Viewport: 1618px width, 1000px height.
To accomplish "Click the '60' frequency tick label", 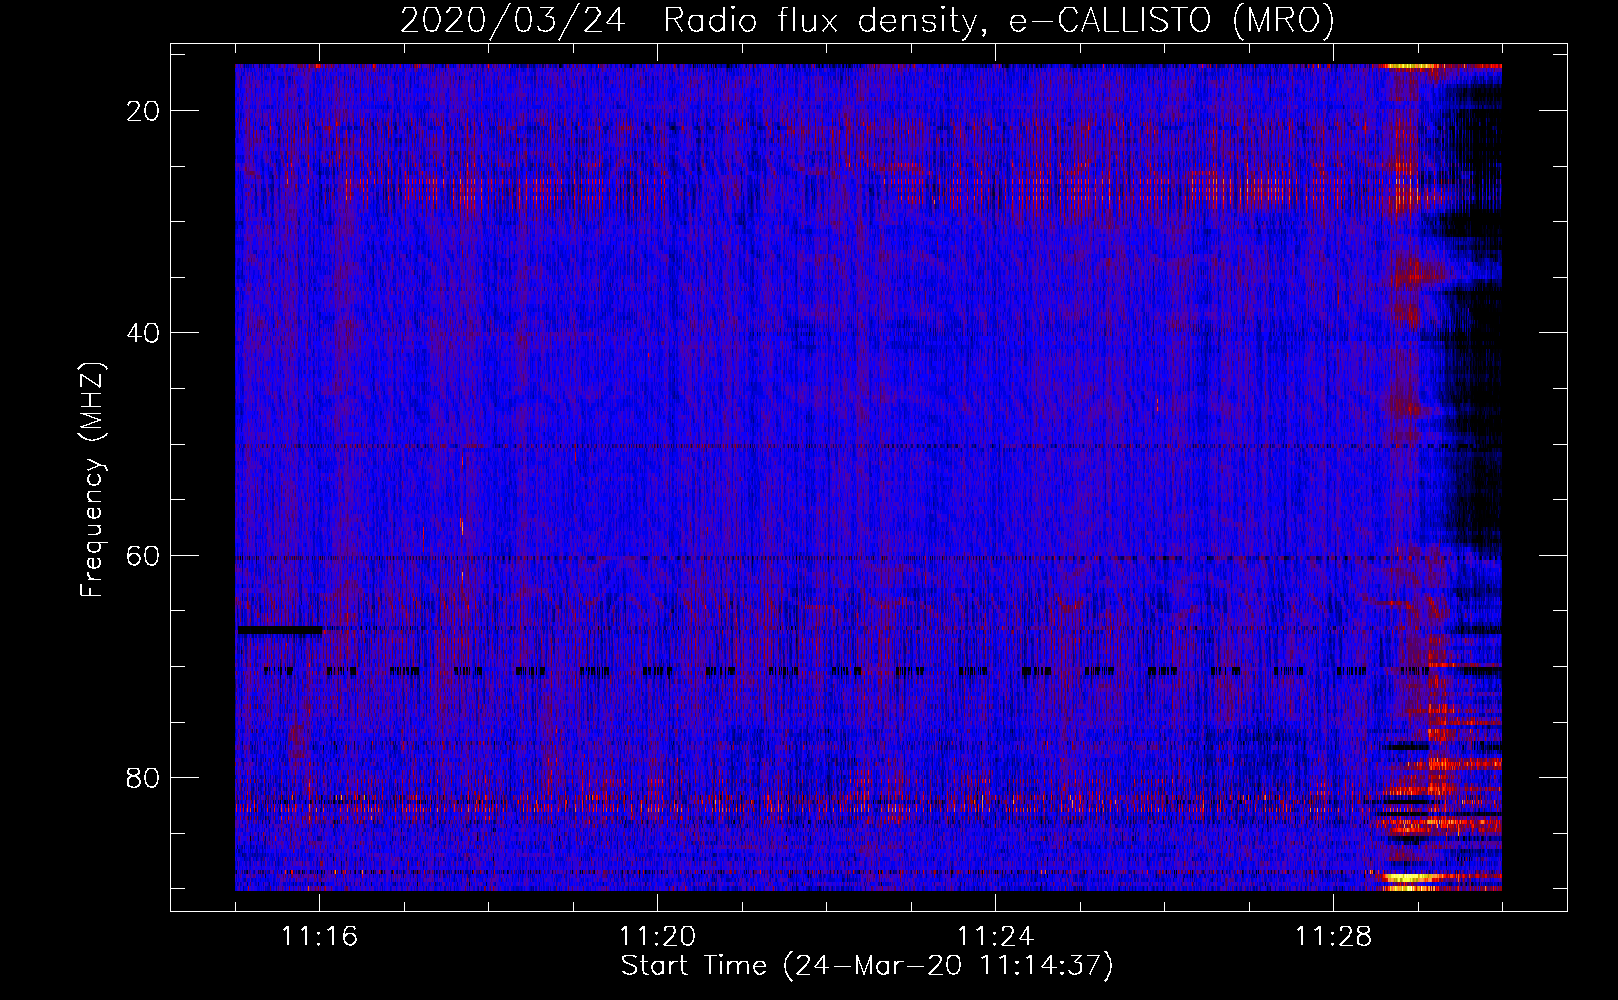I will (x=144, y=555).
